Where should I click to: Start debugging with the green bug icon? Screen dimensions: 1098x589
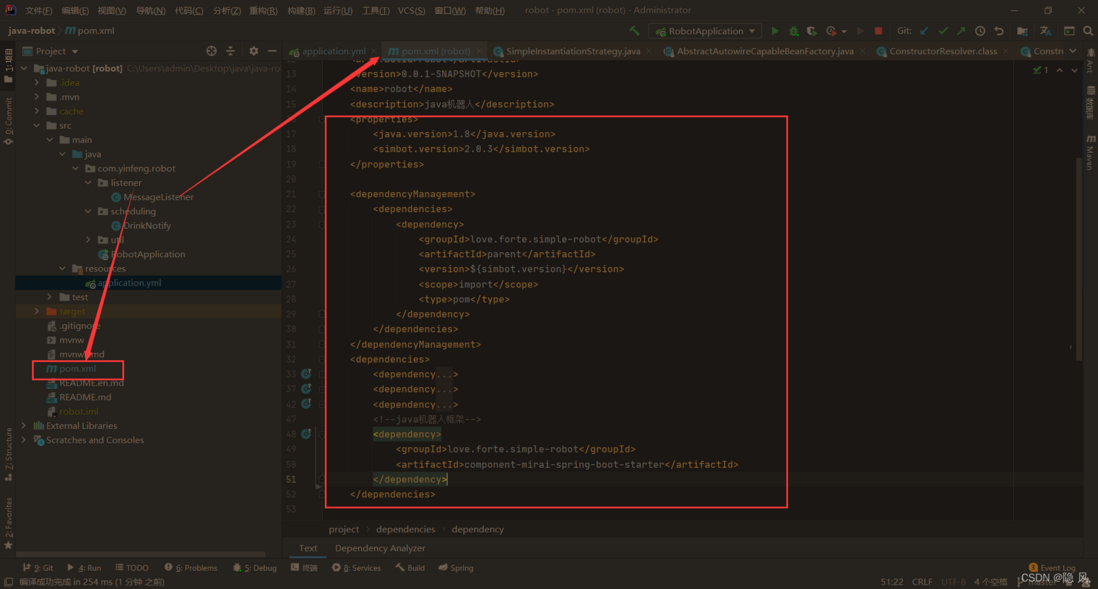point(793,31)
